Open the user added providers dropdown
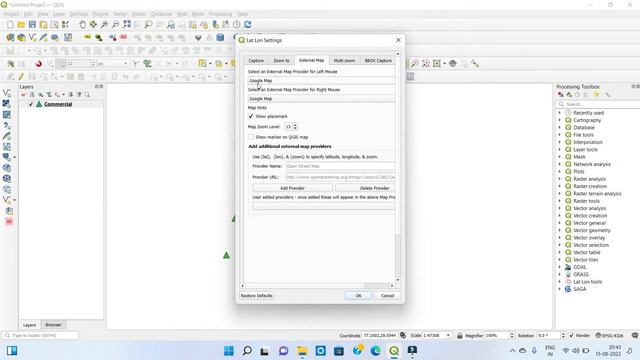Image resolution: width=640 pixels, height=360 pixels. click(x=324, y=206)
